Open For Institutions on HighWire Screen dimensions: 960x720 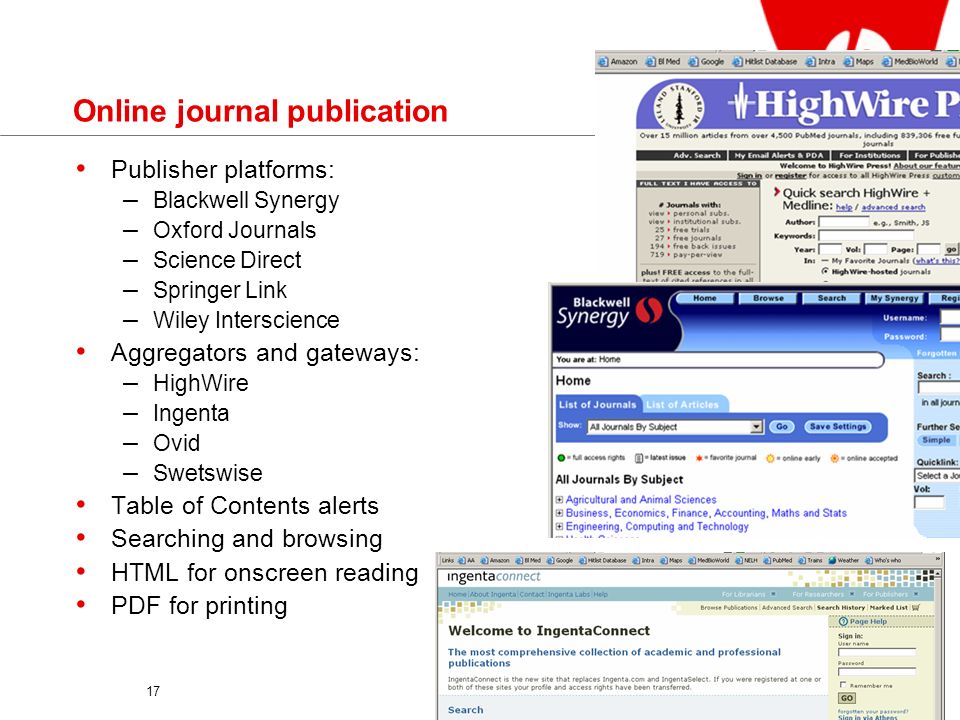pyautogui.click(x=869, y=156)
